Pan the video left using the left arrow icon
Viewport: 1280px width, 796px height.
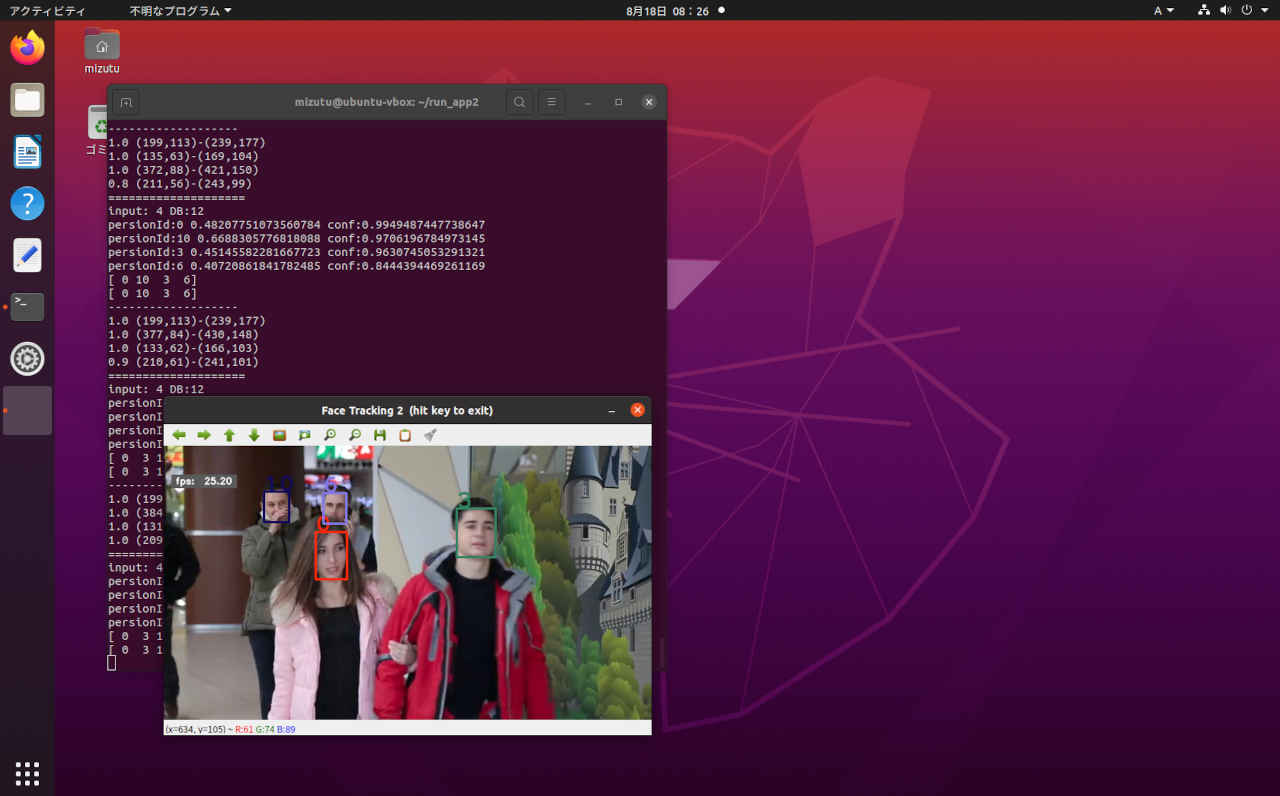180,435
